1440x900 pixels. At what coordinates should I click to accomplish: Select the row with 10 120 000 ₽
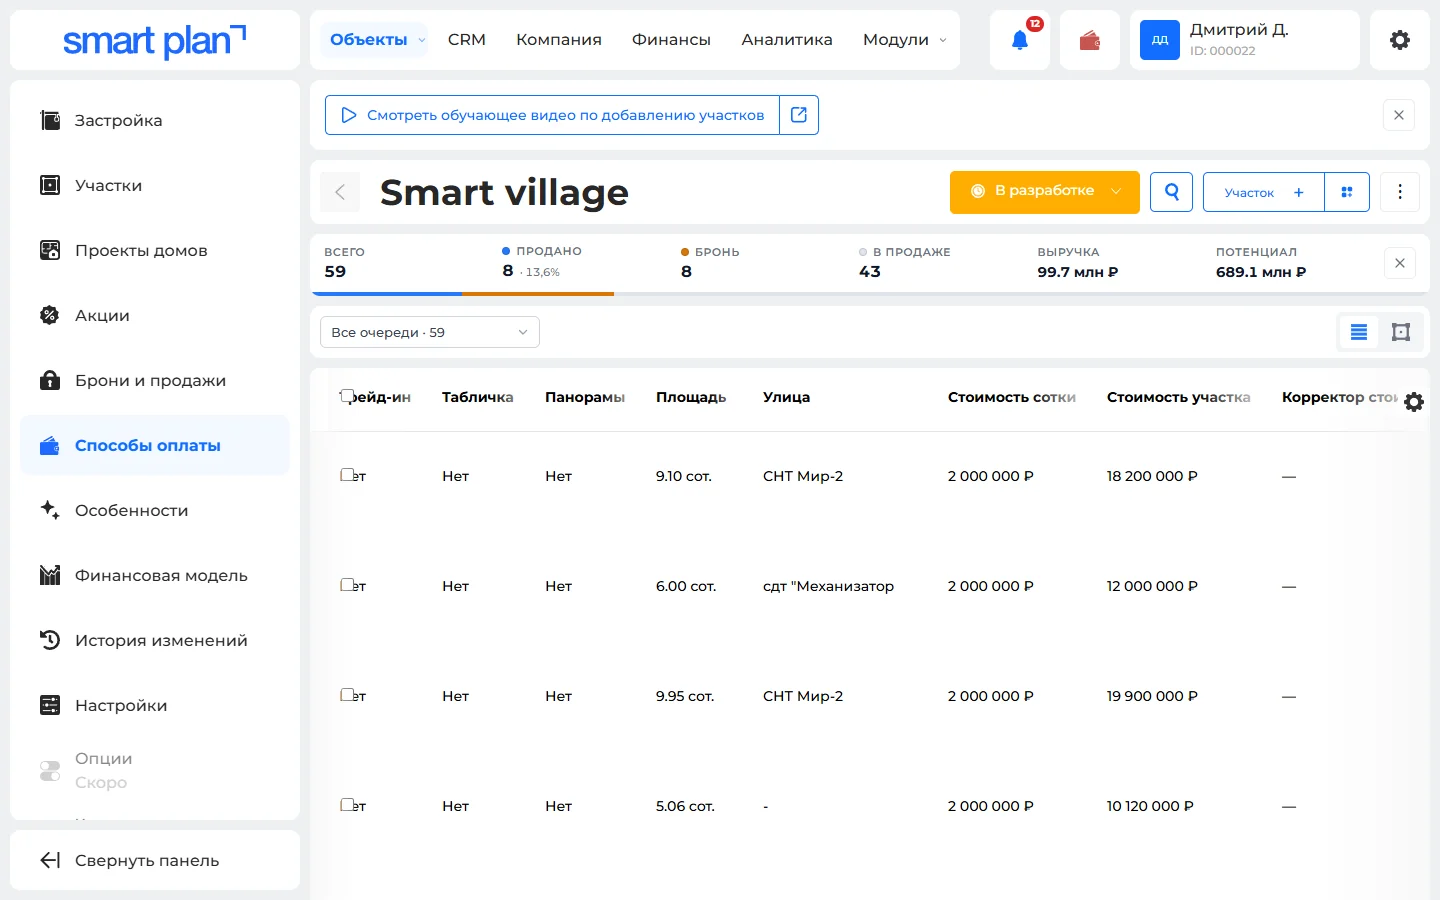347,805
